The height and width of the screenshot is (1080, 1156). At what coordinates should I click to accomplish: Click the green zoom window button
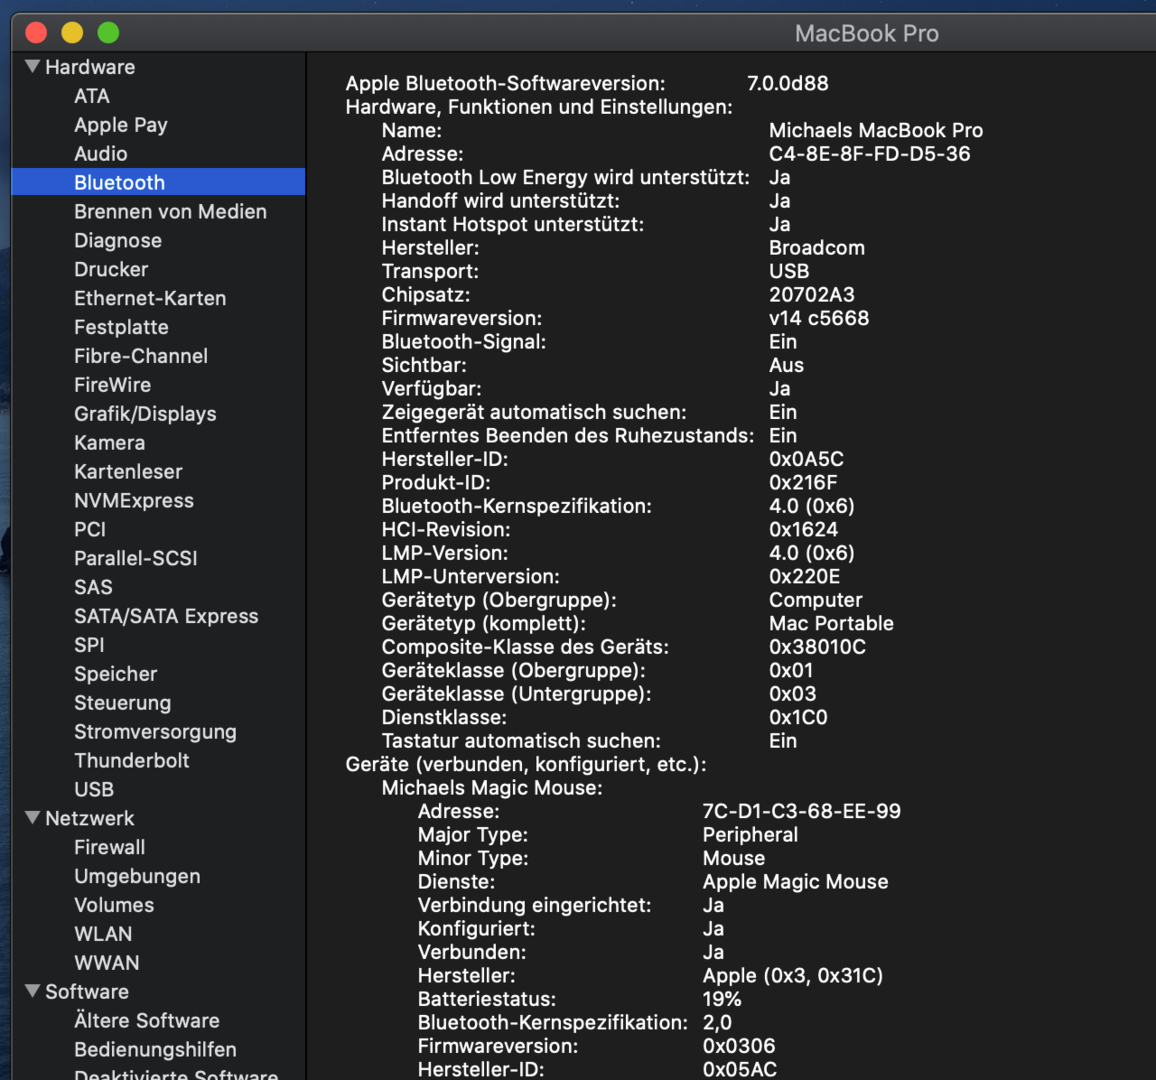(108, 33)
